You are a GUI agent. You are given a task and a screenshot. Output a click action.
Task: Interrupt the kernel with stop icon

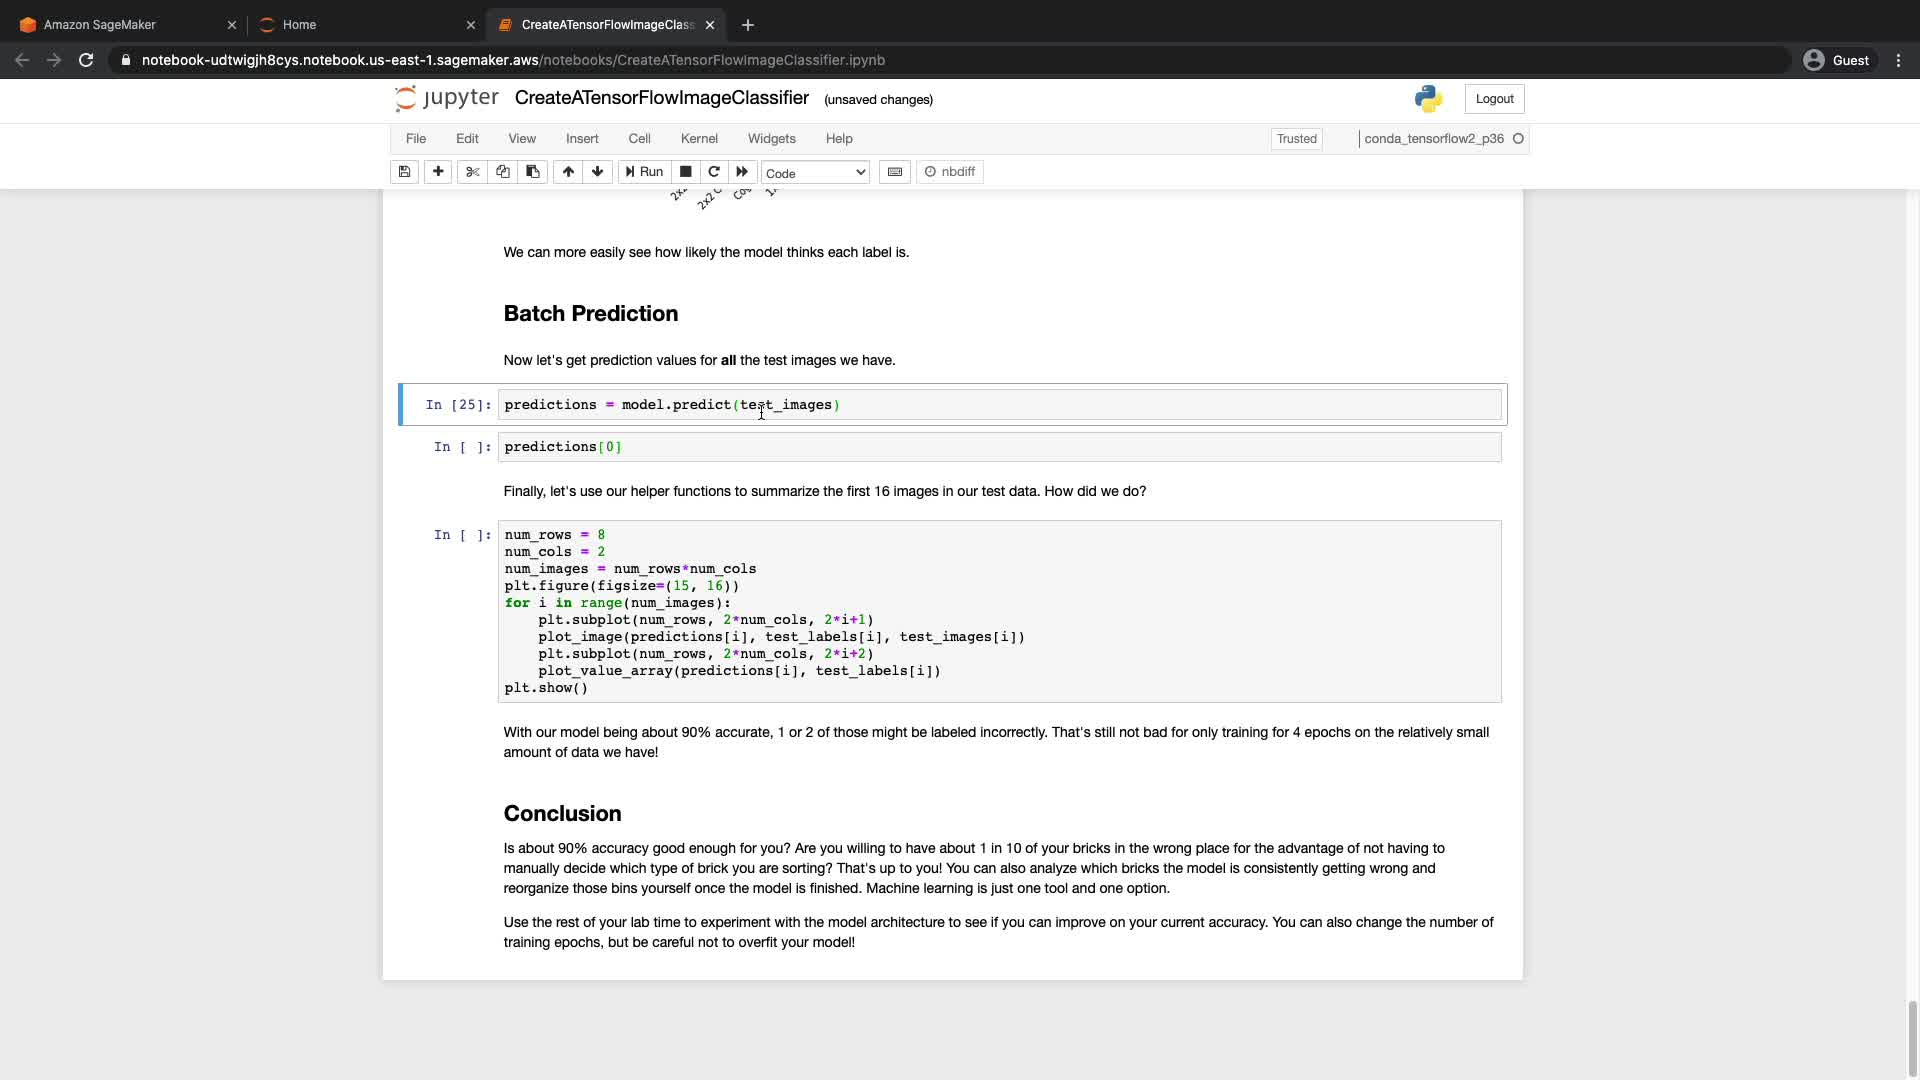coord(686,172)
